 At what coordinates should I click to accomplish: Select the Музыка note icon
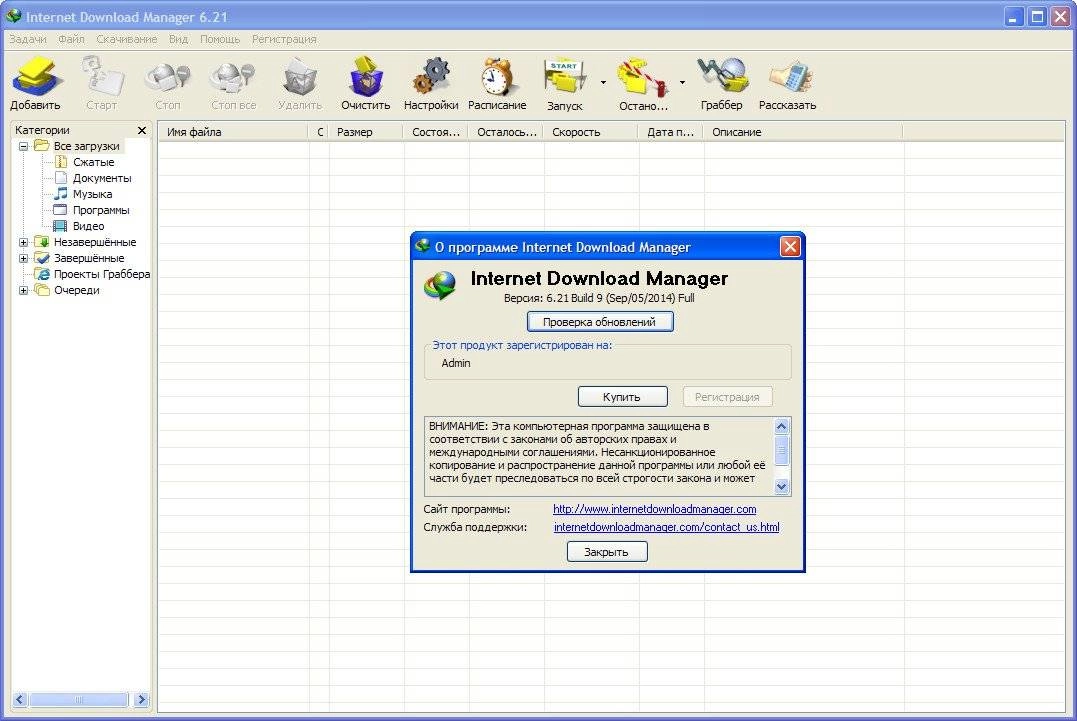click(x=61, y=194)
